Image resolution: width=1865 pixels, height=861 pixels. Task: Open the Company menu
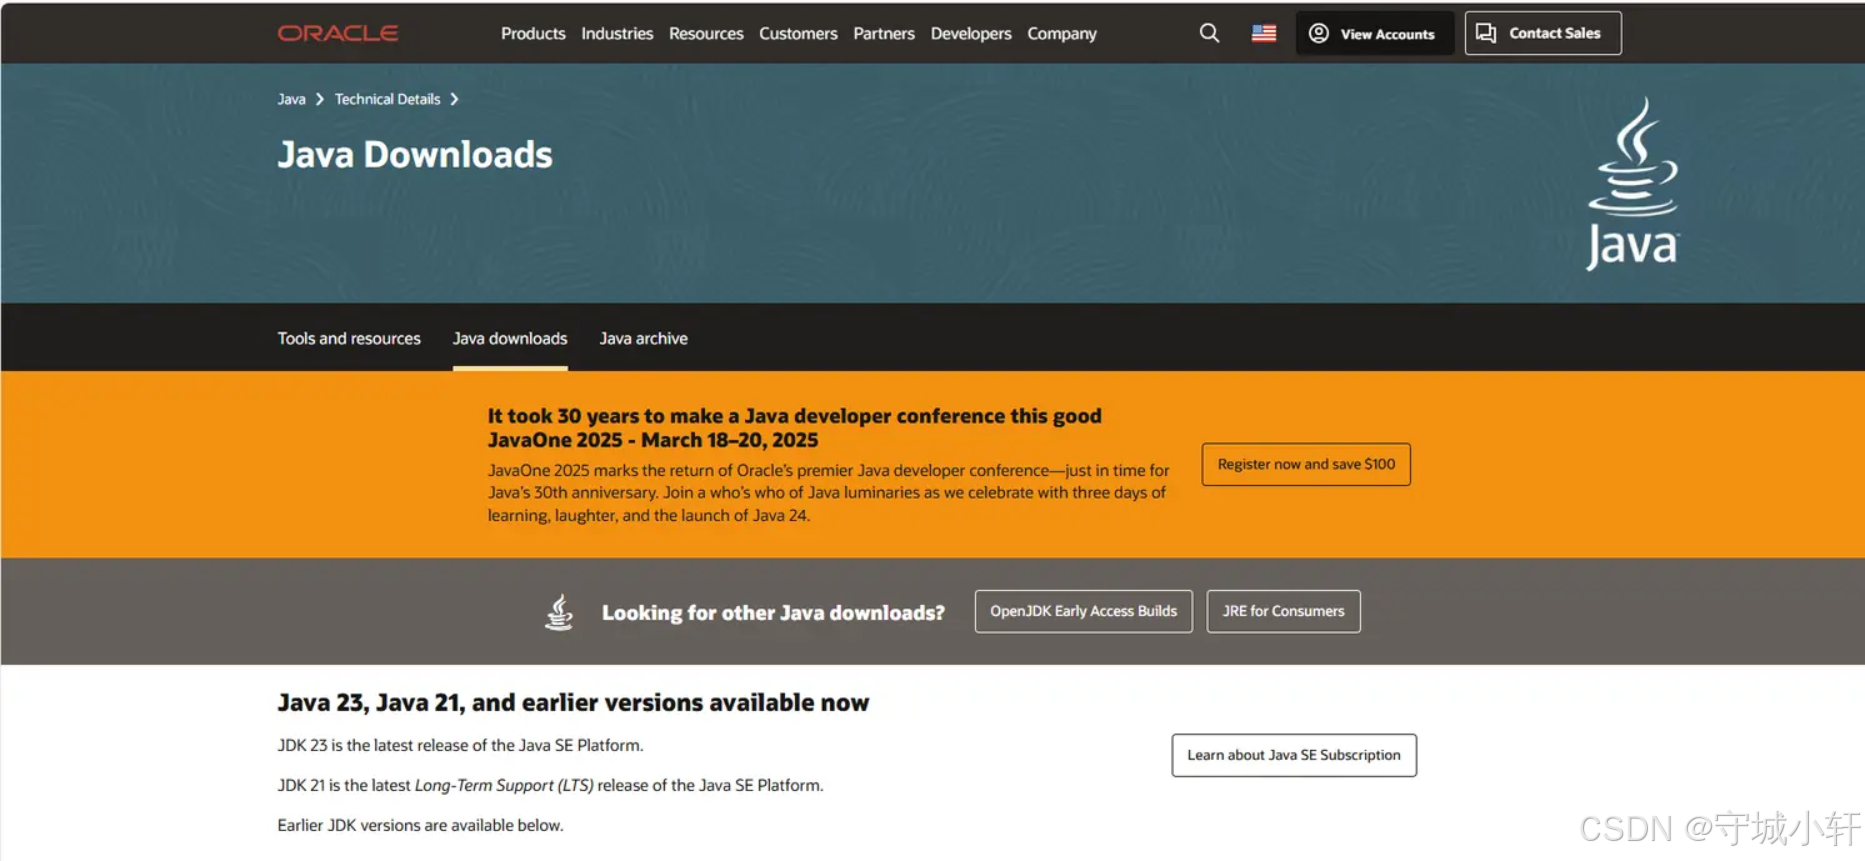tap(1062, 33)
